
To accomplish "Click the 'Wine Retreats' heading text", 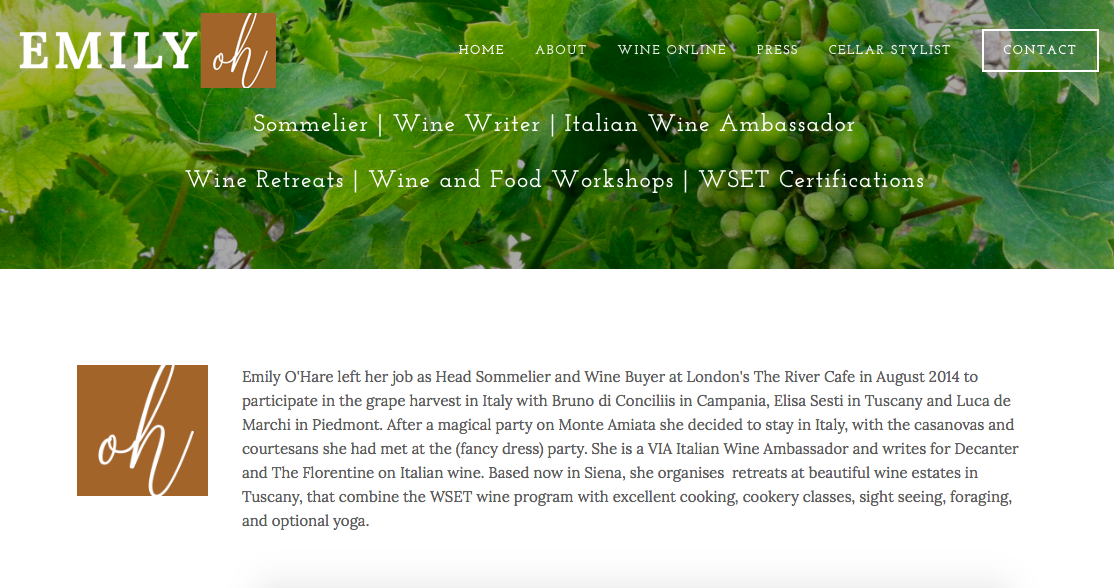I will 265,180.
